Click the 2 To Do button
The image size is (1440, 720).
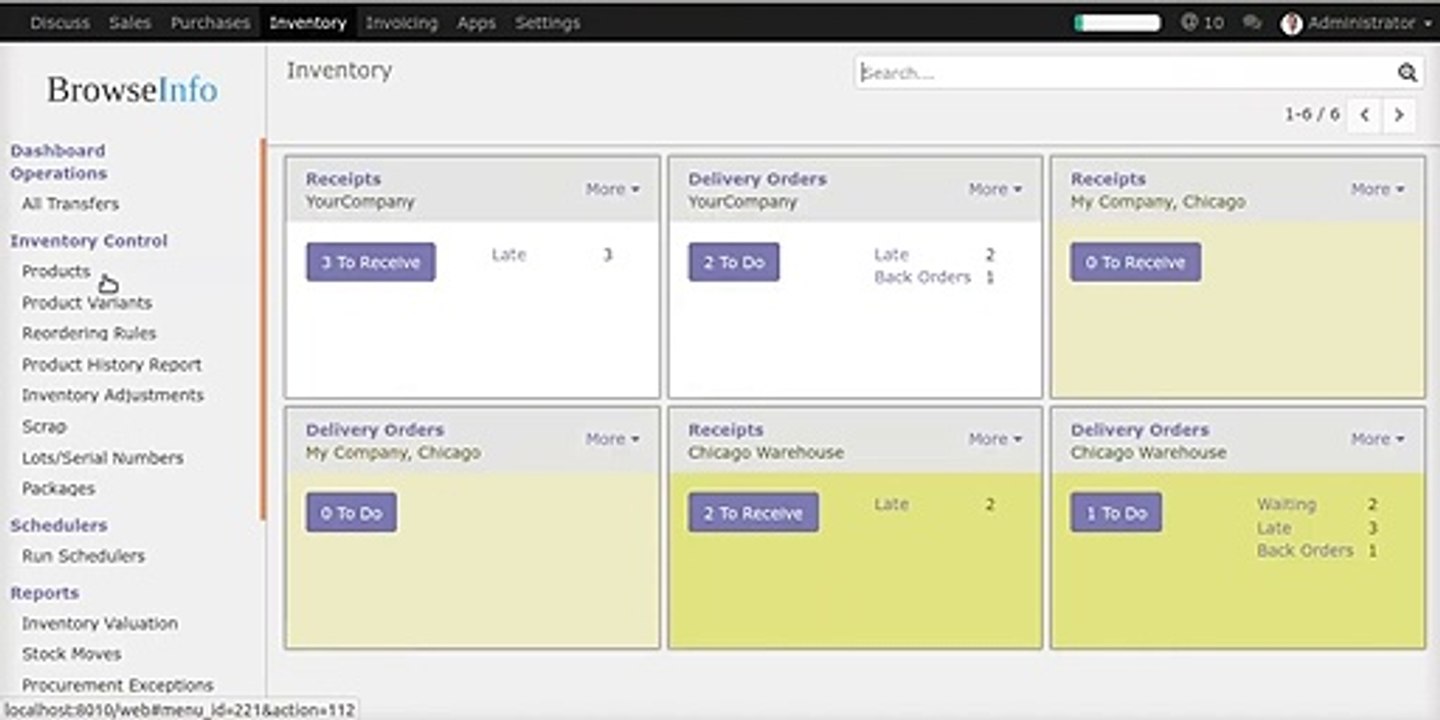[734, 262]
